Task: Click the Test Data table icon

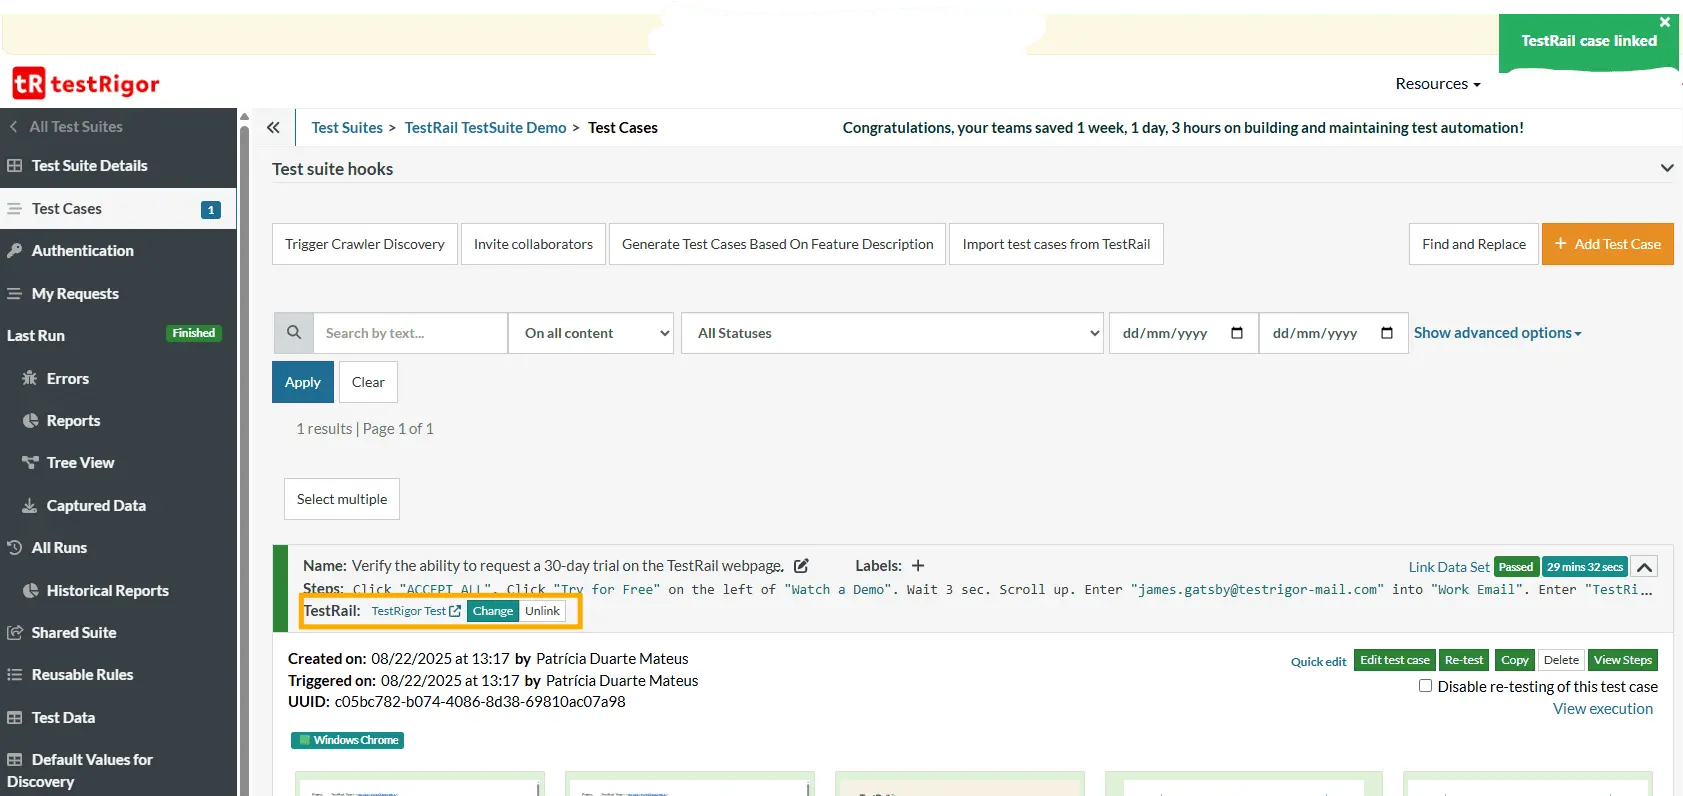Action: (14, 718)
